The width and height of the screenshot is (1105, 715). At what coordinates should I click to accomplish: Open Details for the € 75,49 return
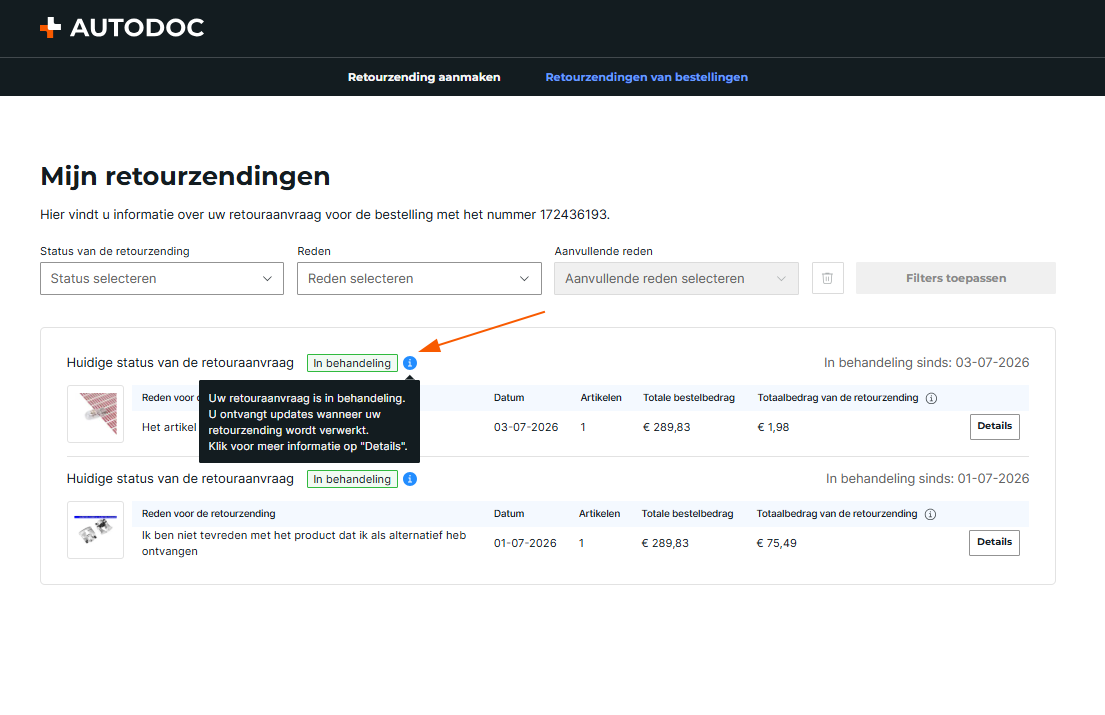pos(994,542)
